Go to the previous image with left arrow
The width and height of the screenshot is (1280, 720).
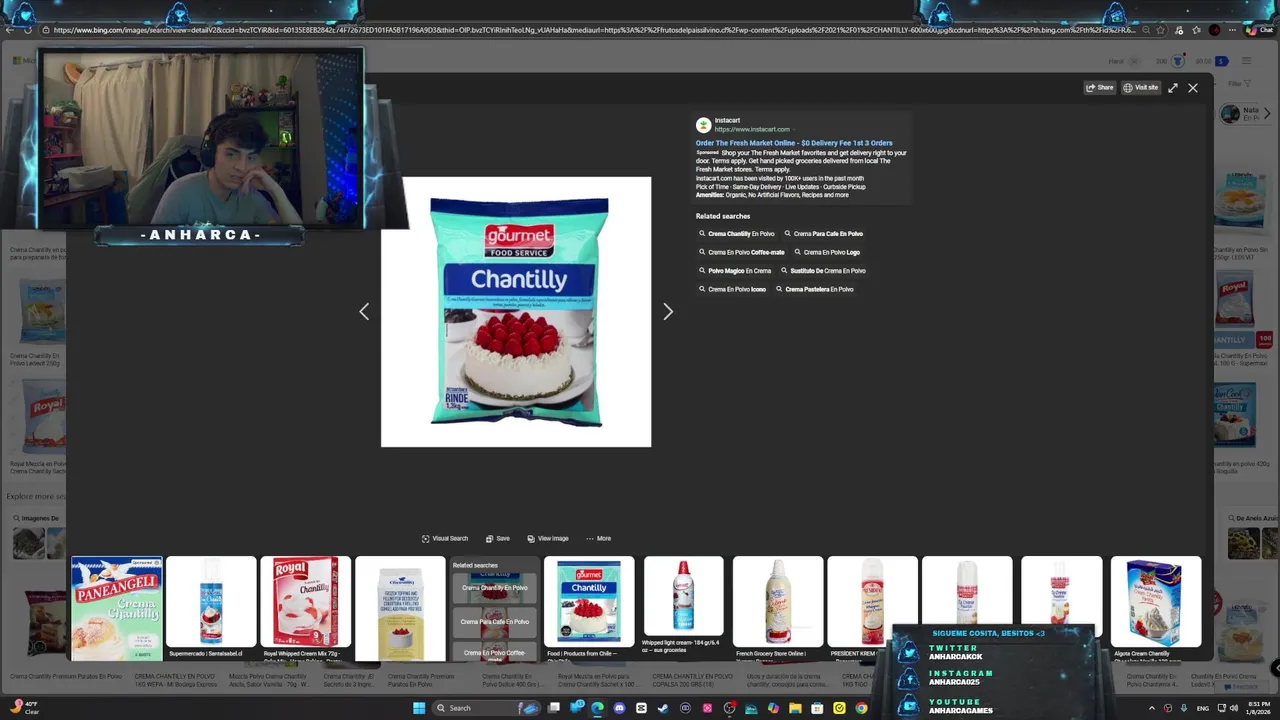pos(364,312)
